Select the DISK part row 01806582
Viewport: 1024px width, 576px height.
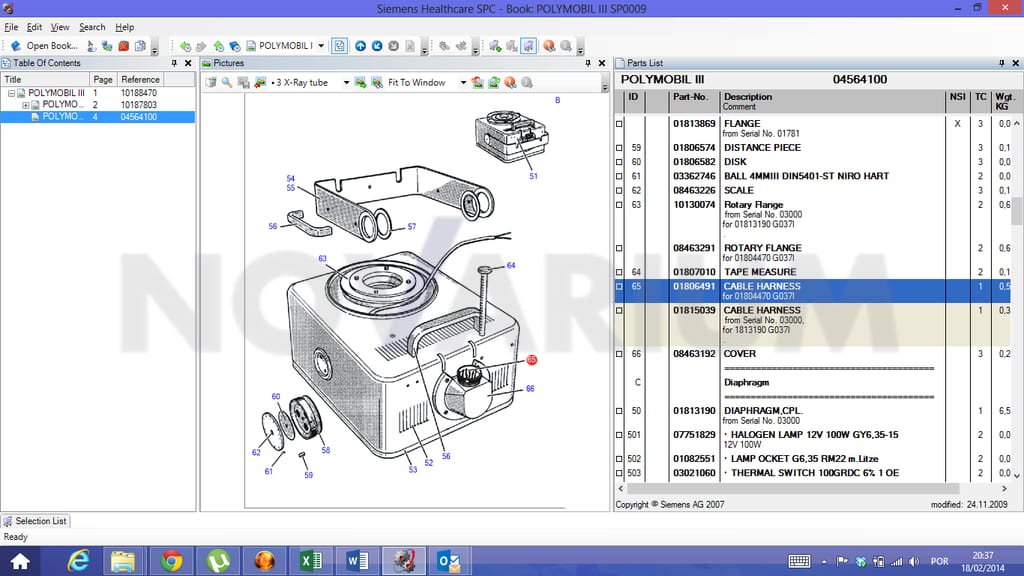click(812, 162)
